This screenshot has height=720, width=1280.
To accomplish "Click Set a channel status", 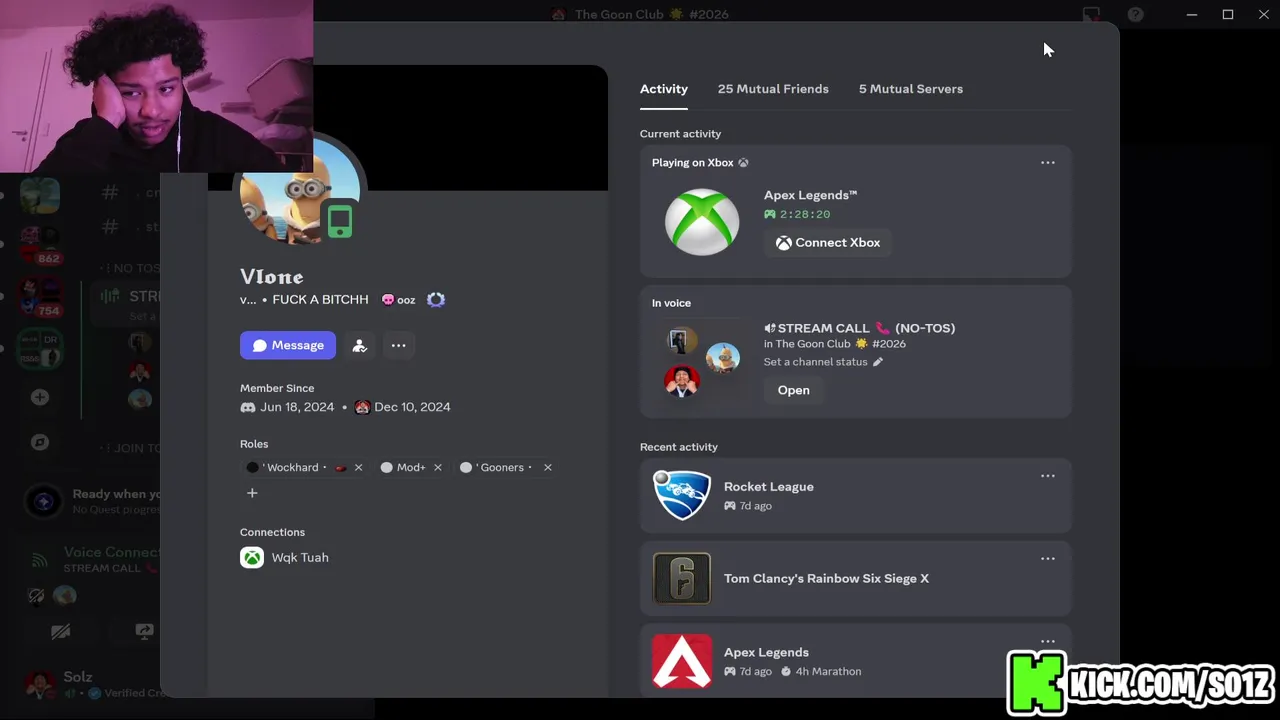I will pyautogui.click(x=815, y=362).
